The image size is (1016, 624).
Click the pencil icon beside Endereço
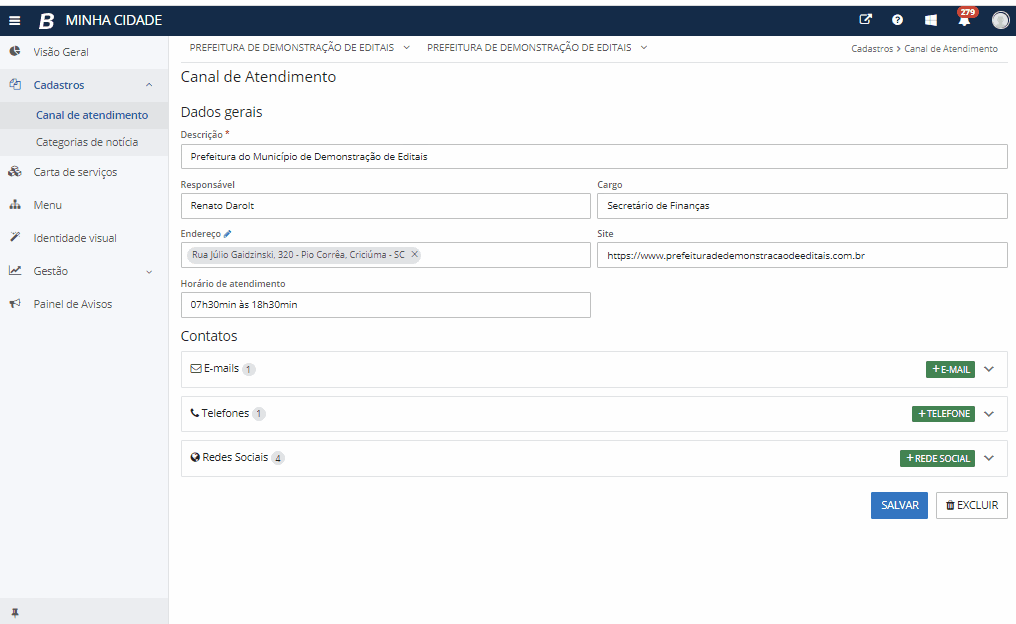point(228,234)
